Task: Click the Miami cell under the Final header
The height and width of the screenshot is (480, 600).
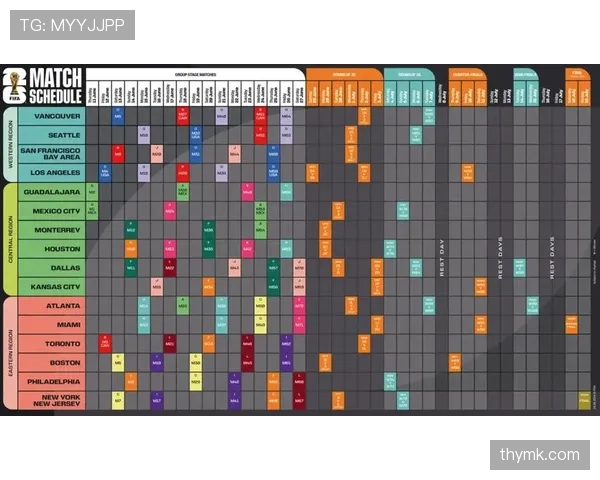Action: pos(571,325)
